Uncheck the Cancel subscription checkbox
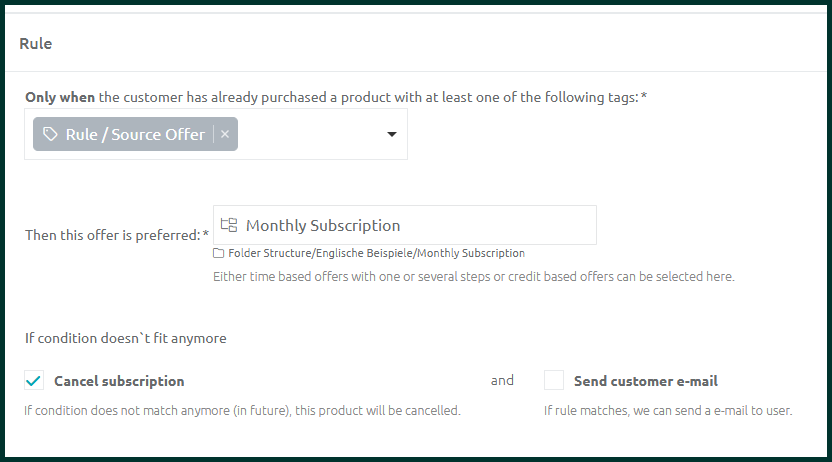 (34, 380)
